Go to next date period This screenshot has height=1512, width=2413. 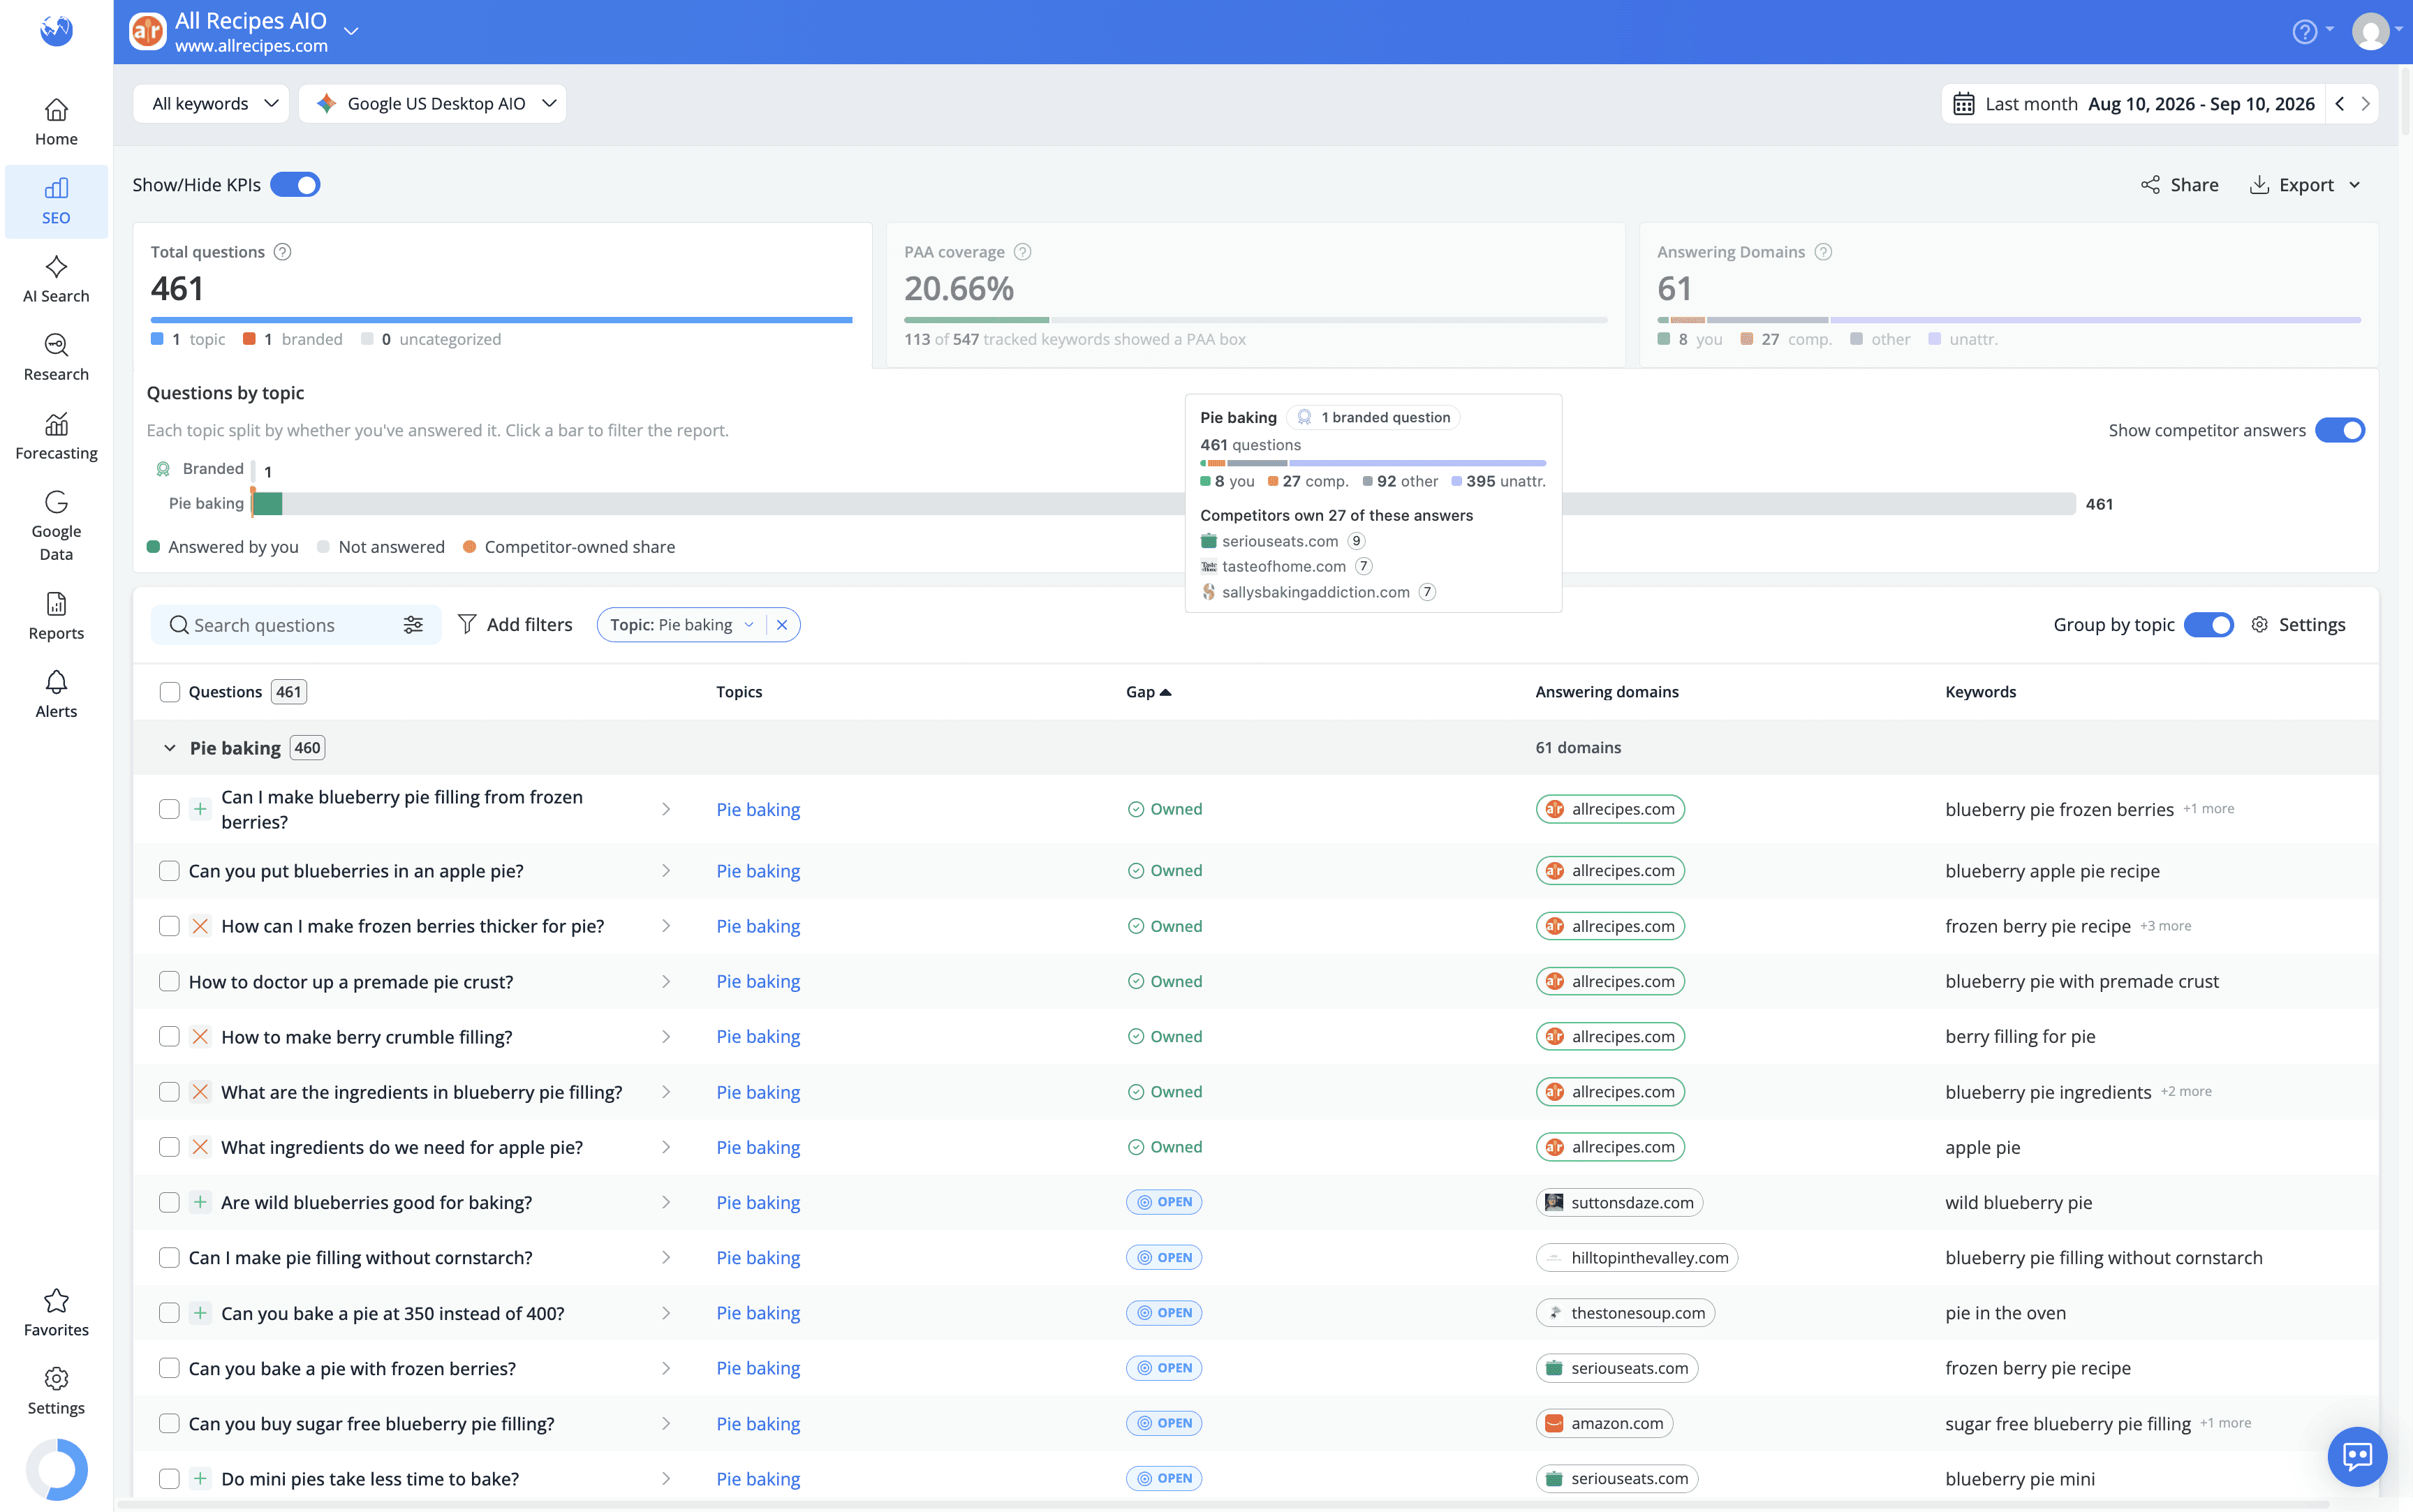click(2365, 104)
